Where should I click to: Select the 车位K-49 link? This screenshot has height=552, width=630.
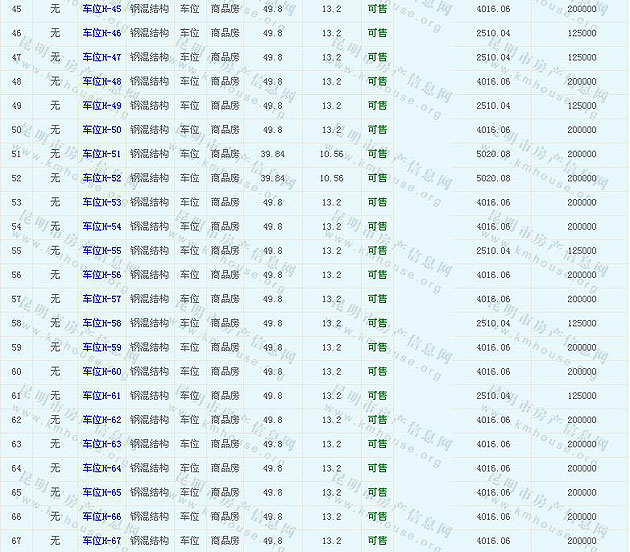click(101, 106)
